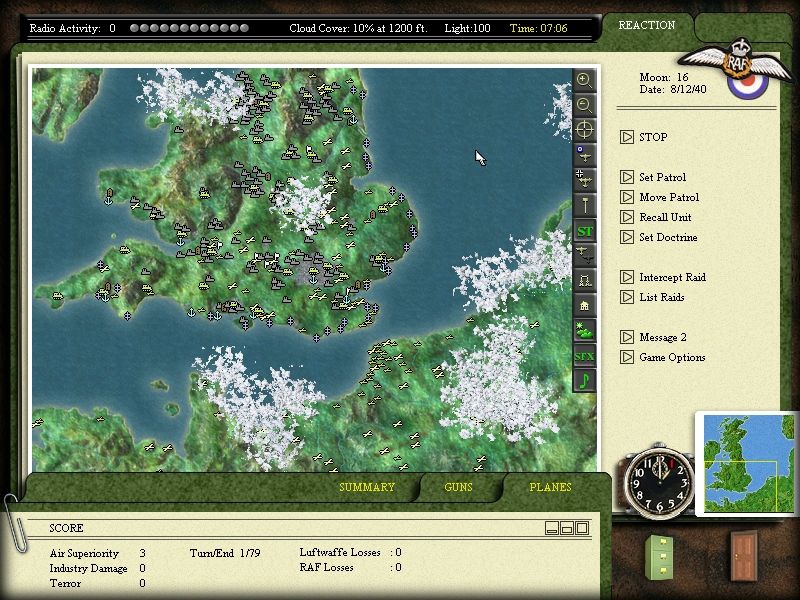Click the zoom out magnifier icon

point(585,105)
